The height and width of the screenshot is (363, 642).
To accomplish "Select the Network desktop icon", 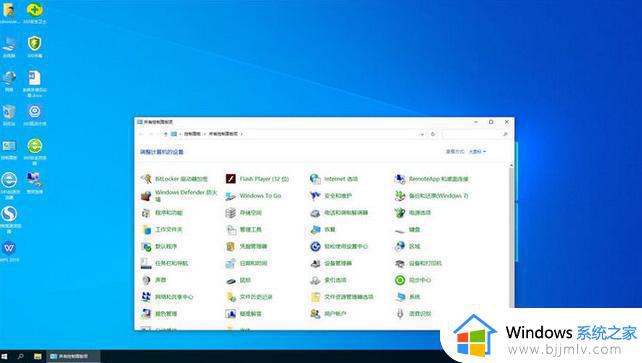I will (x=9, y=81).
